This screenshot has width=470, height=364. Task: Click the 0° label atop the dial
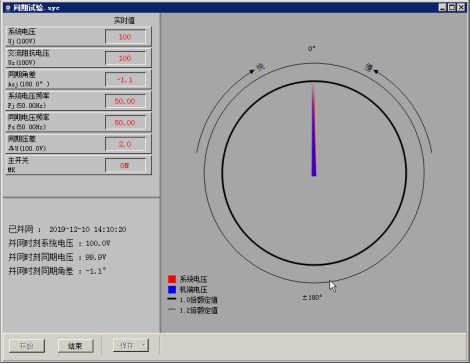[x=312, y=49]
